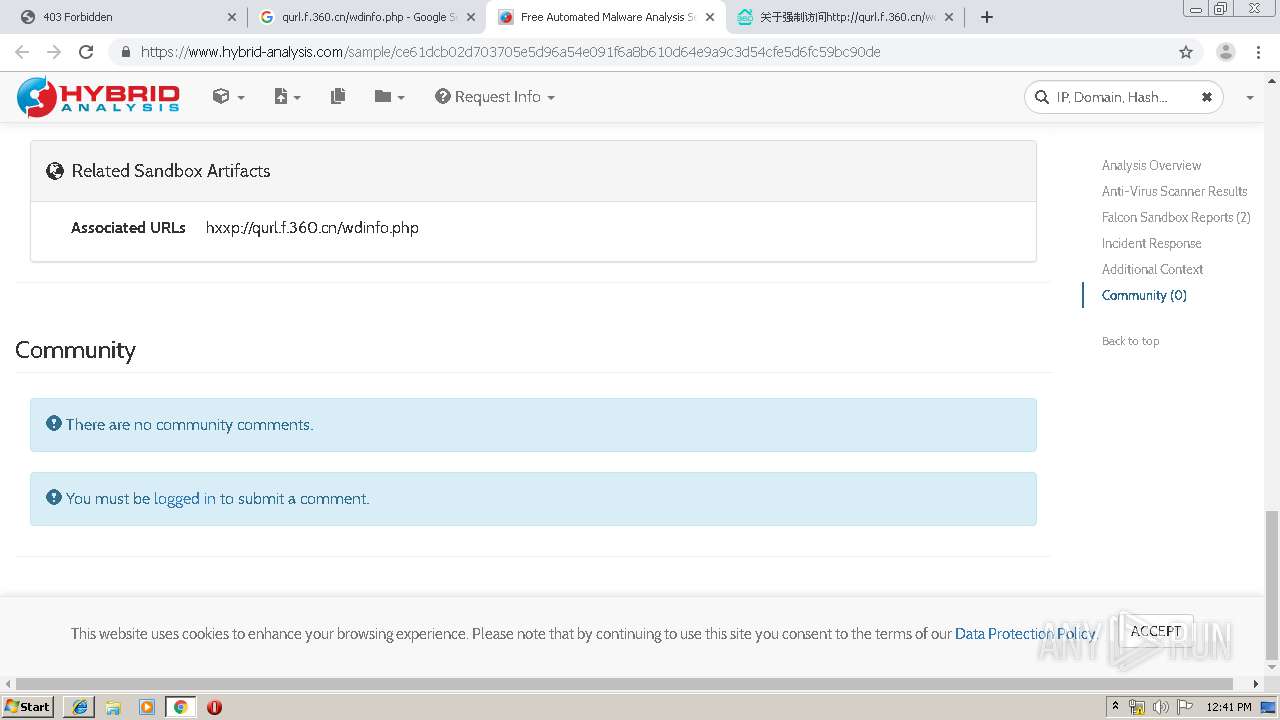
Task: Click the Community heading
Action: click(x=75, y=350)
